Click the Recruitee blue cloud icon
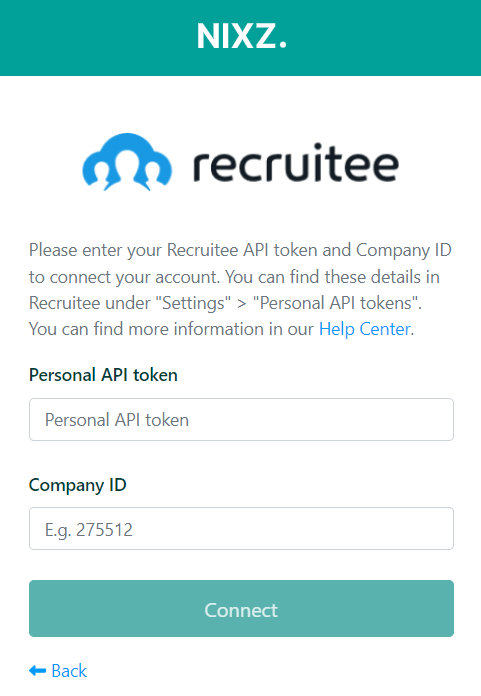The image size is (481, 696). point(127,162)
